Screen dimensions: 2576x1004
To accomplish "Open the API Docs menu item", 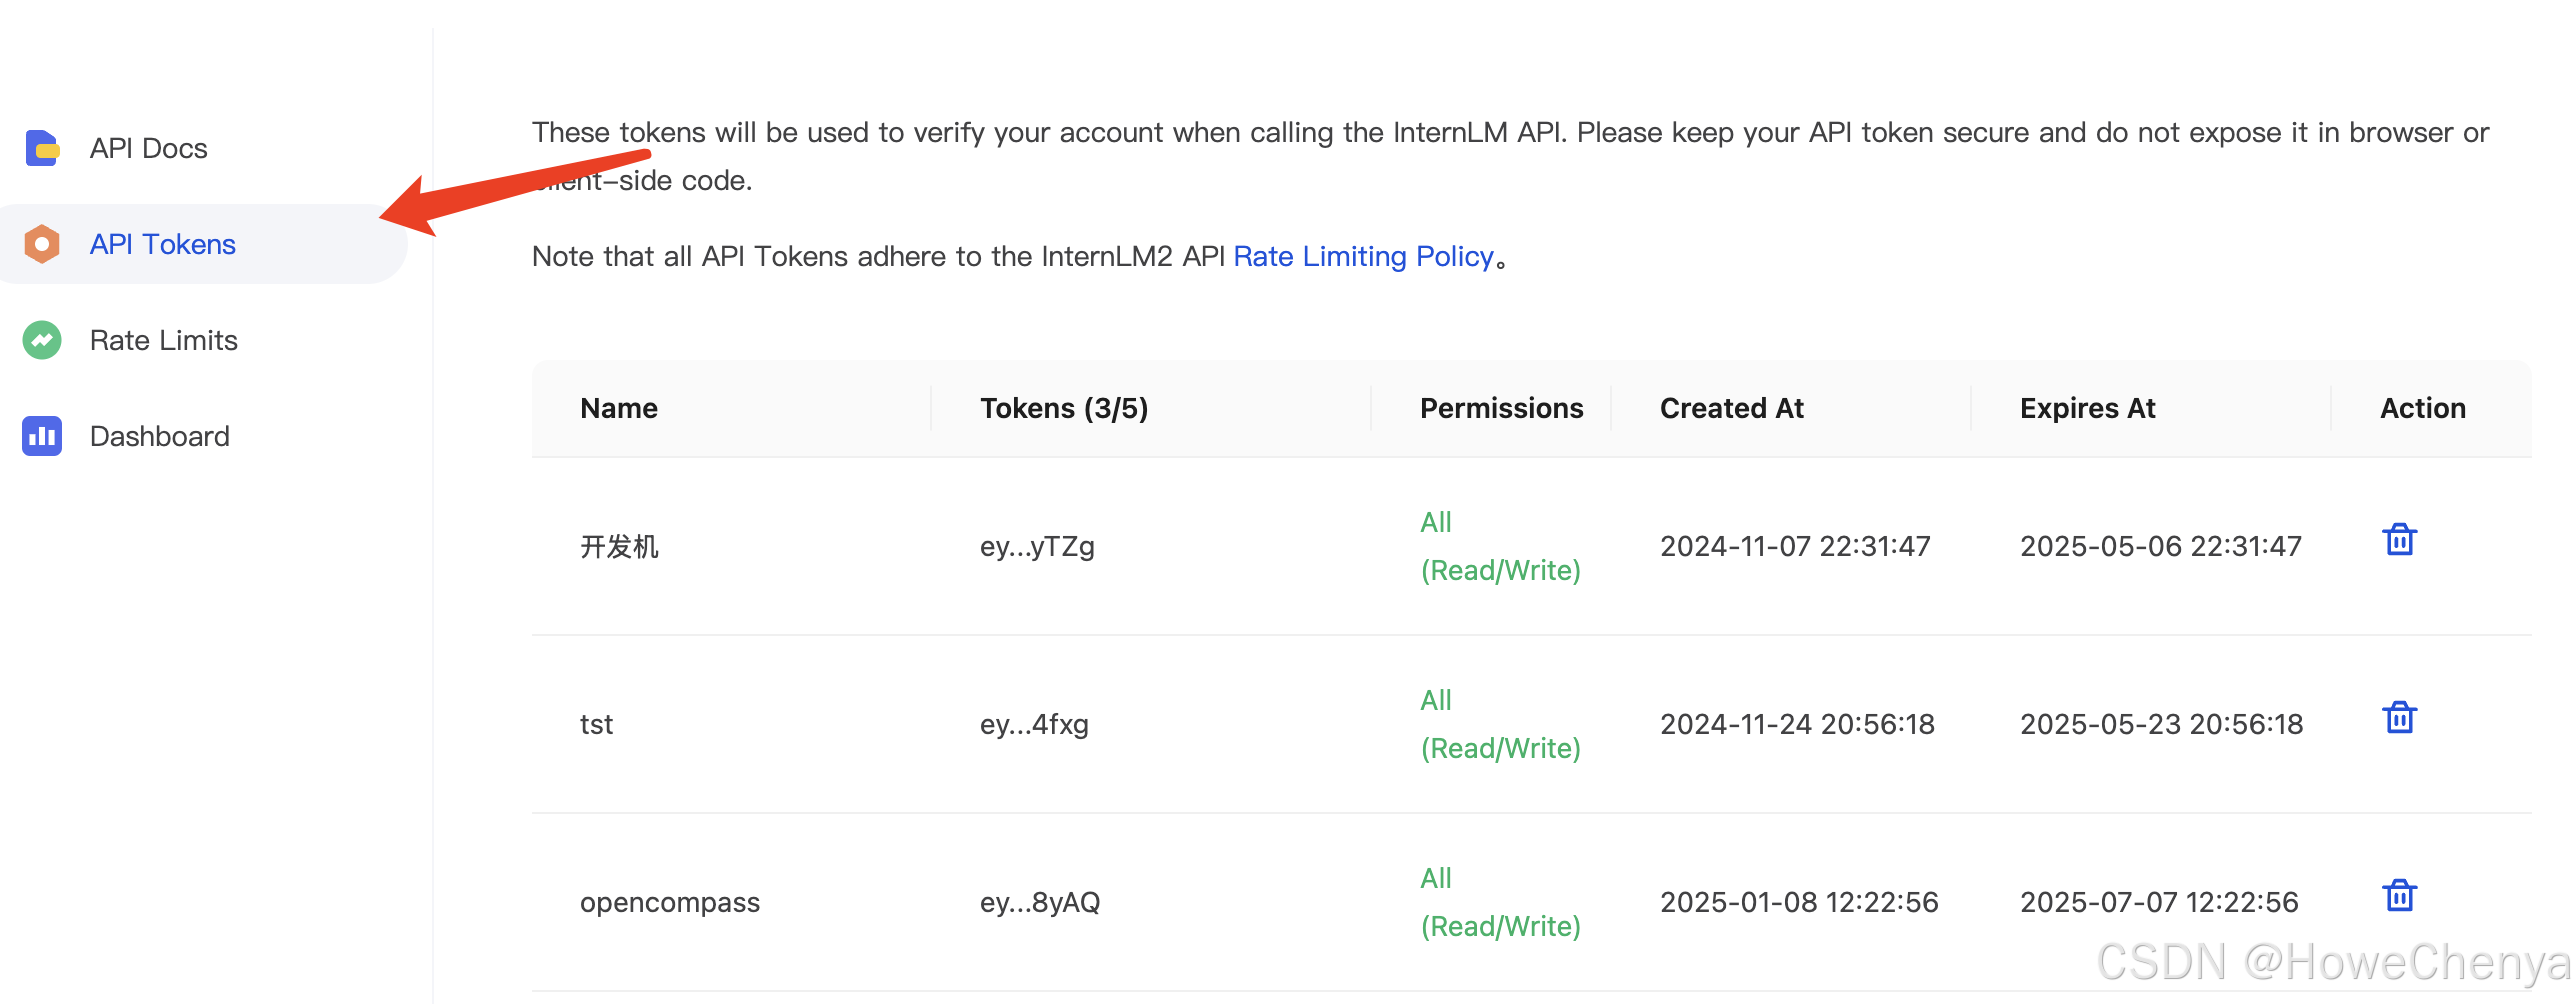I will pyautogui.click(x=148, y=148).
